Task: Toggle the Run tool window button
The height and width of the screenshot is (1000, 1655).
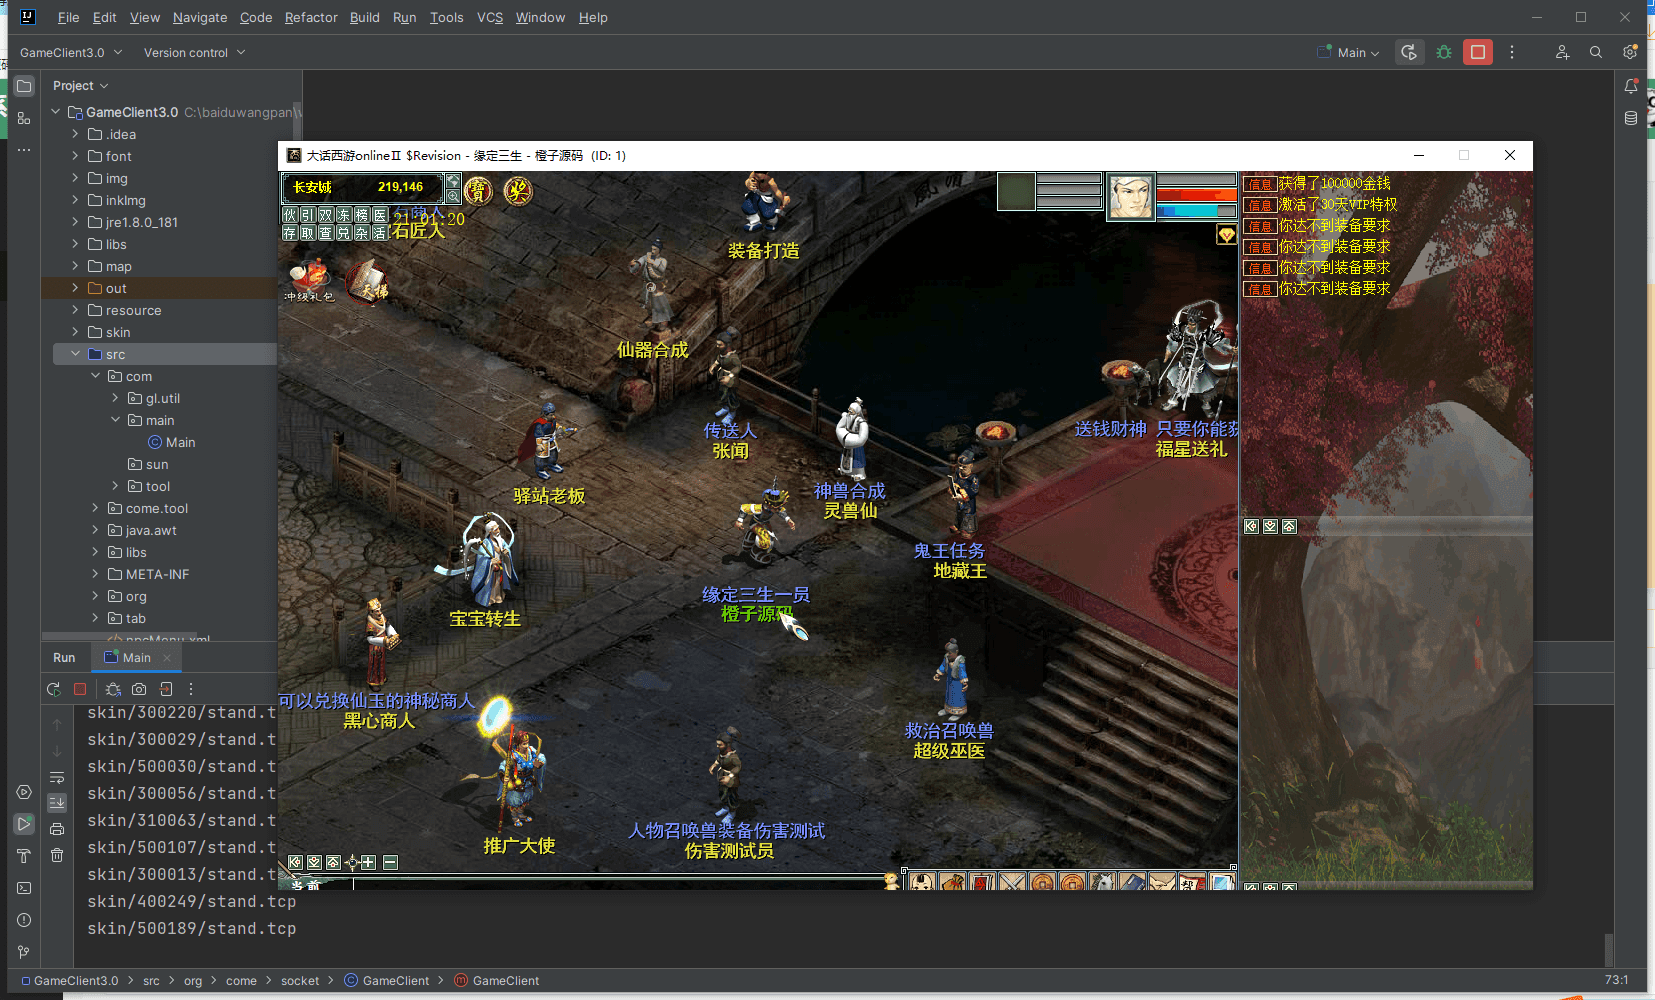Action: point(24,824)
